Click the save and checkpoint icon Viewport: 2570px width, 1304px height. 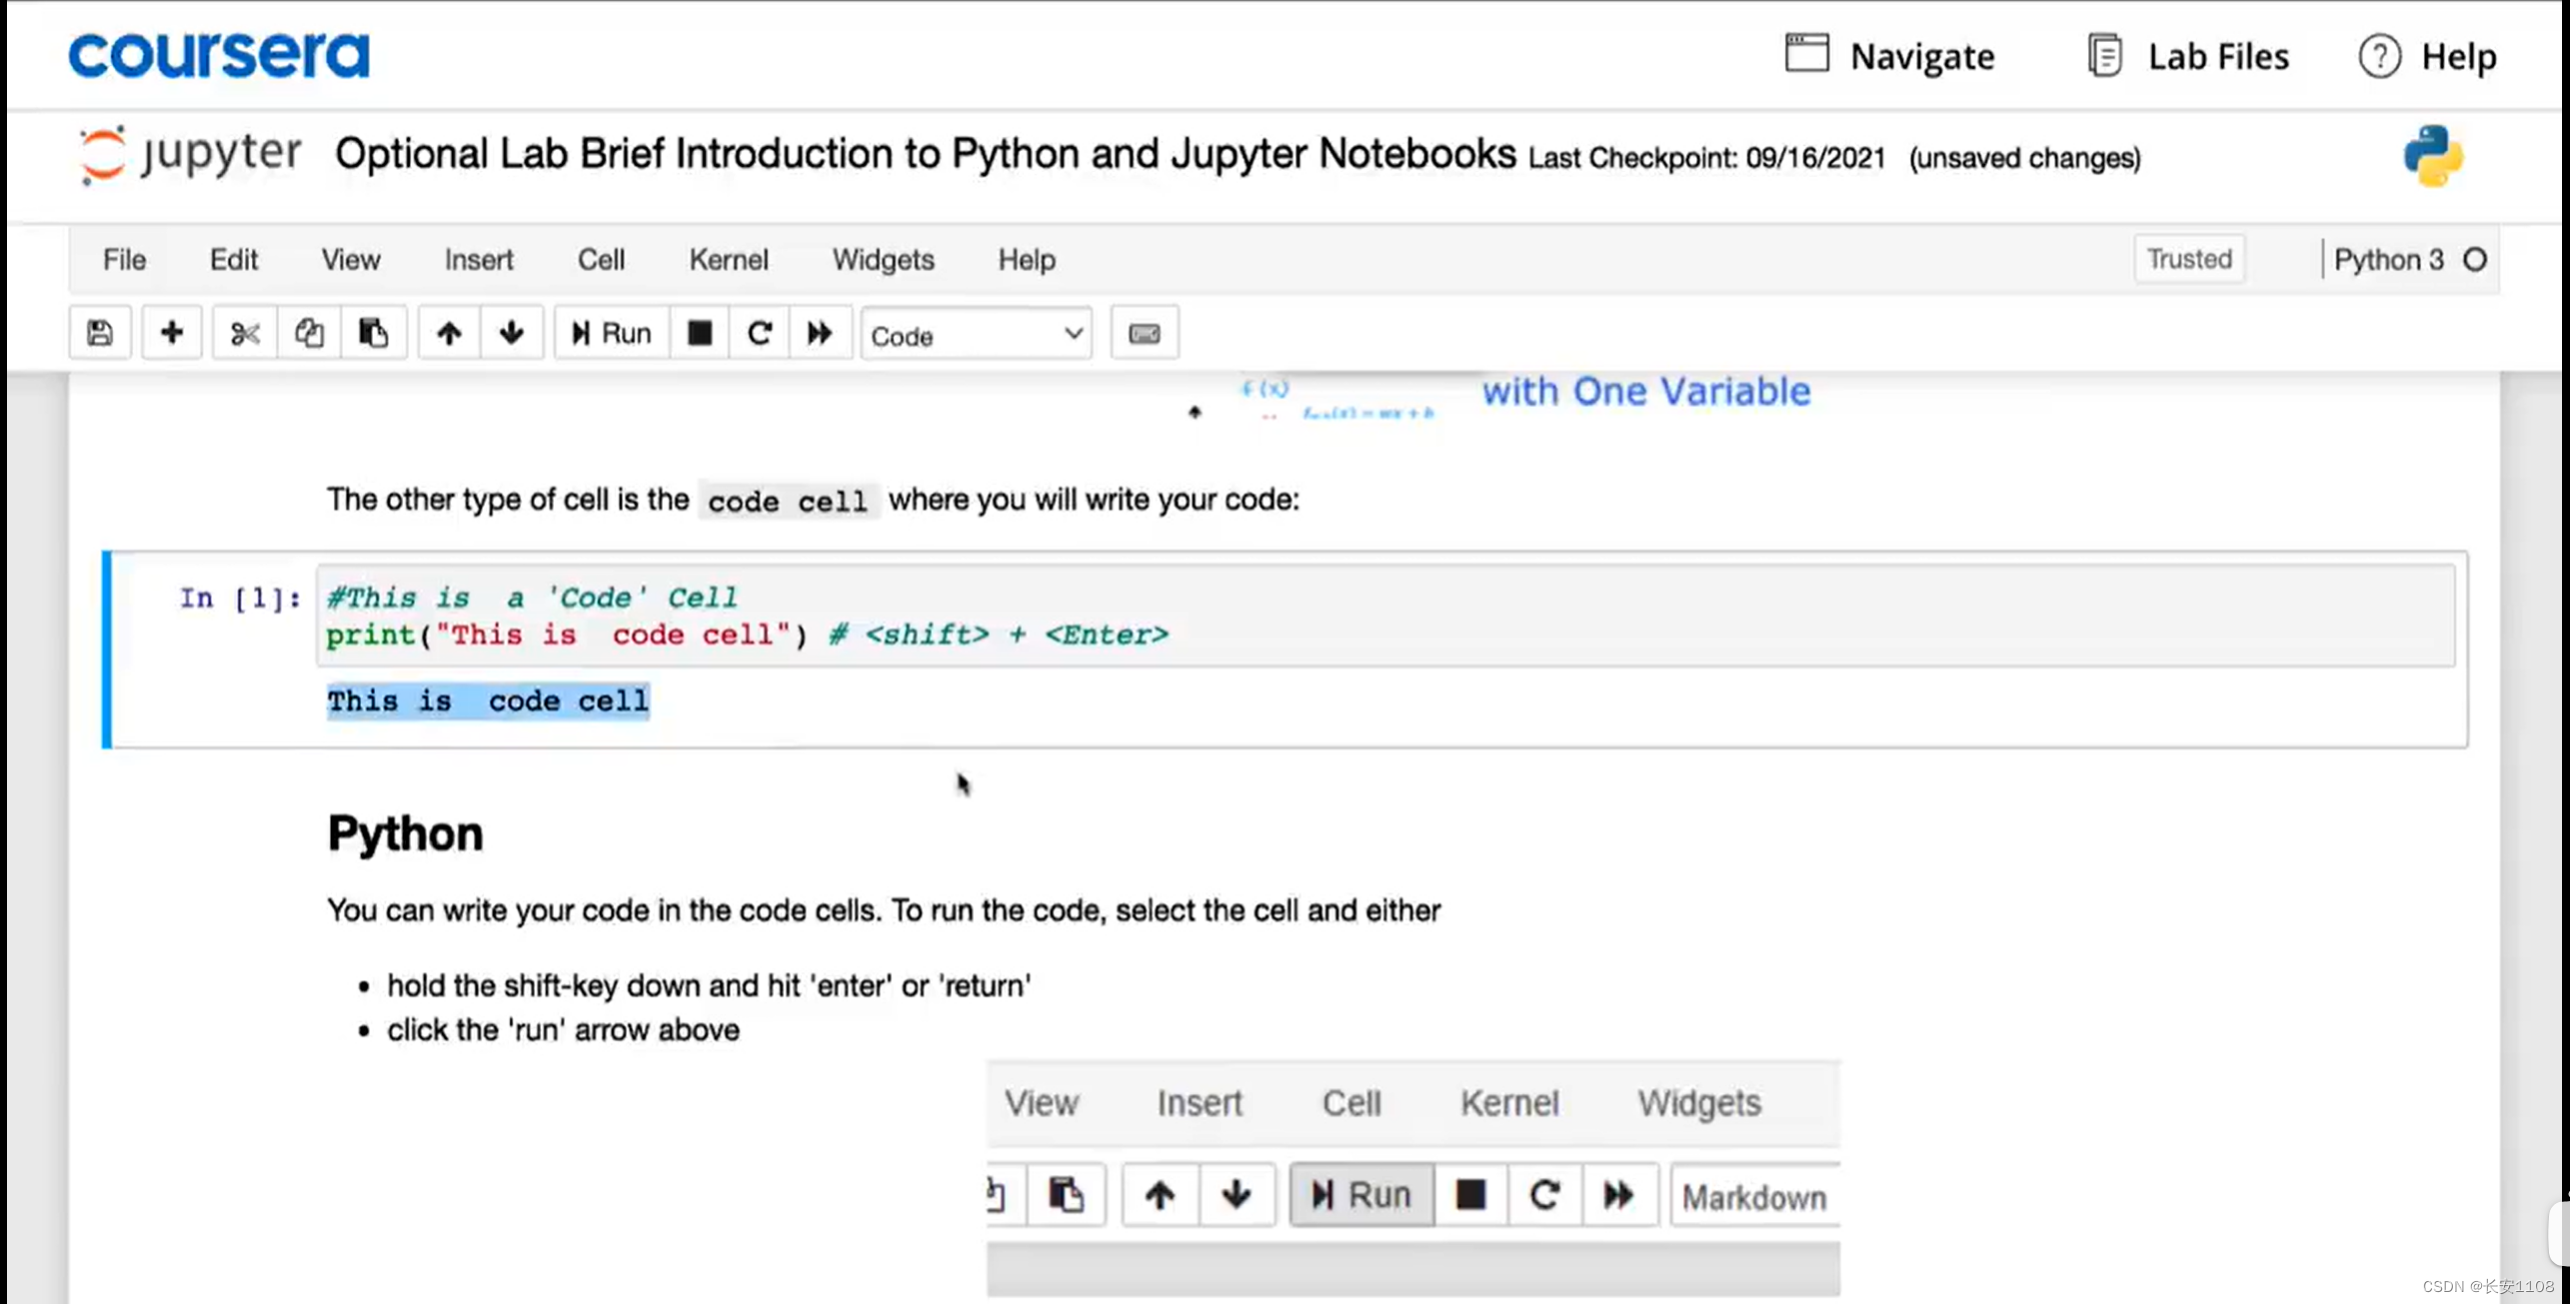[100, 333]
